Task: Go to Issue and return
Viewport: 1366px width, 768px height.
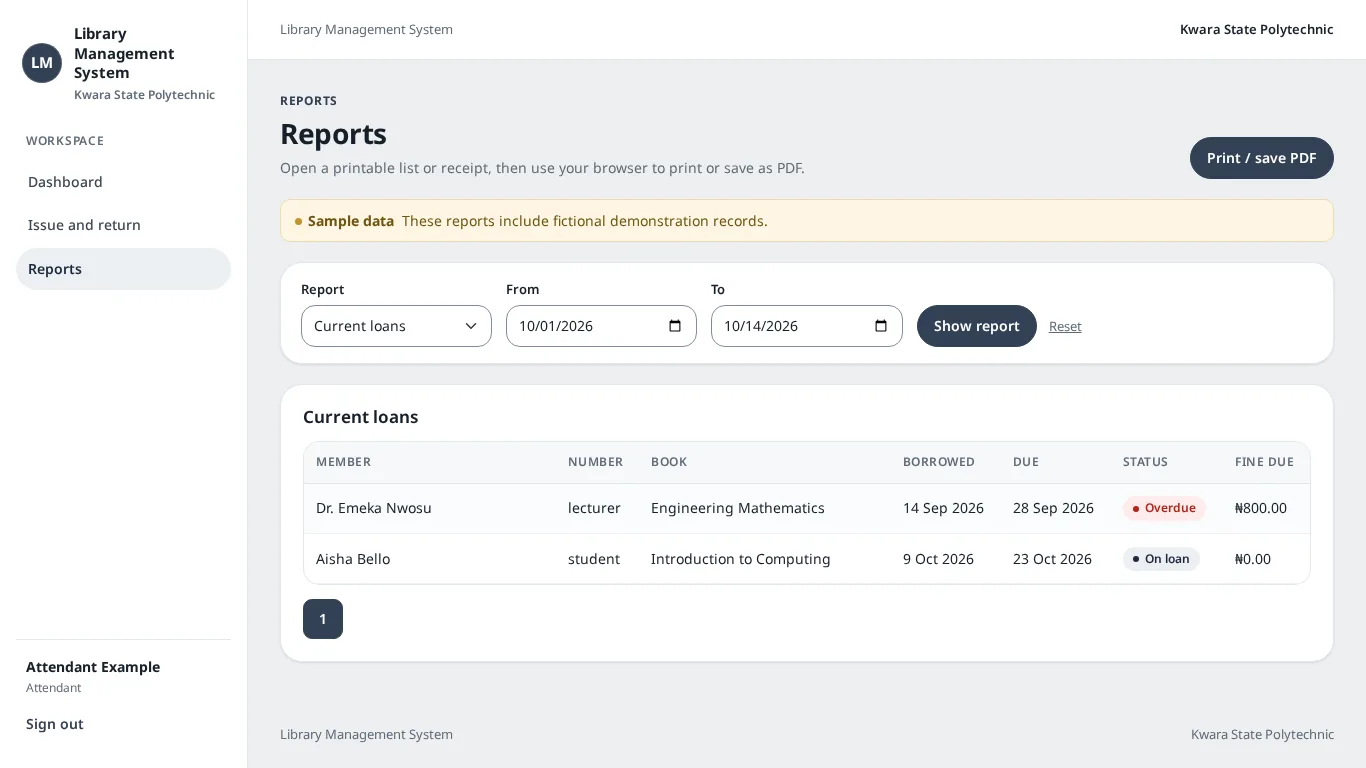Action: tap(123, 225)
